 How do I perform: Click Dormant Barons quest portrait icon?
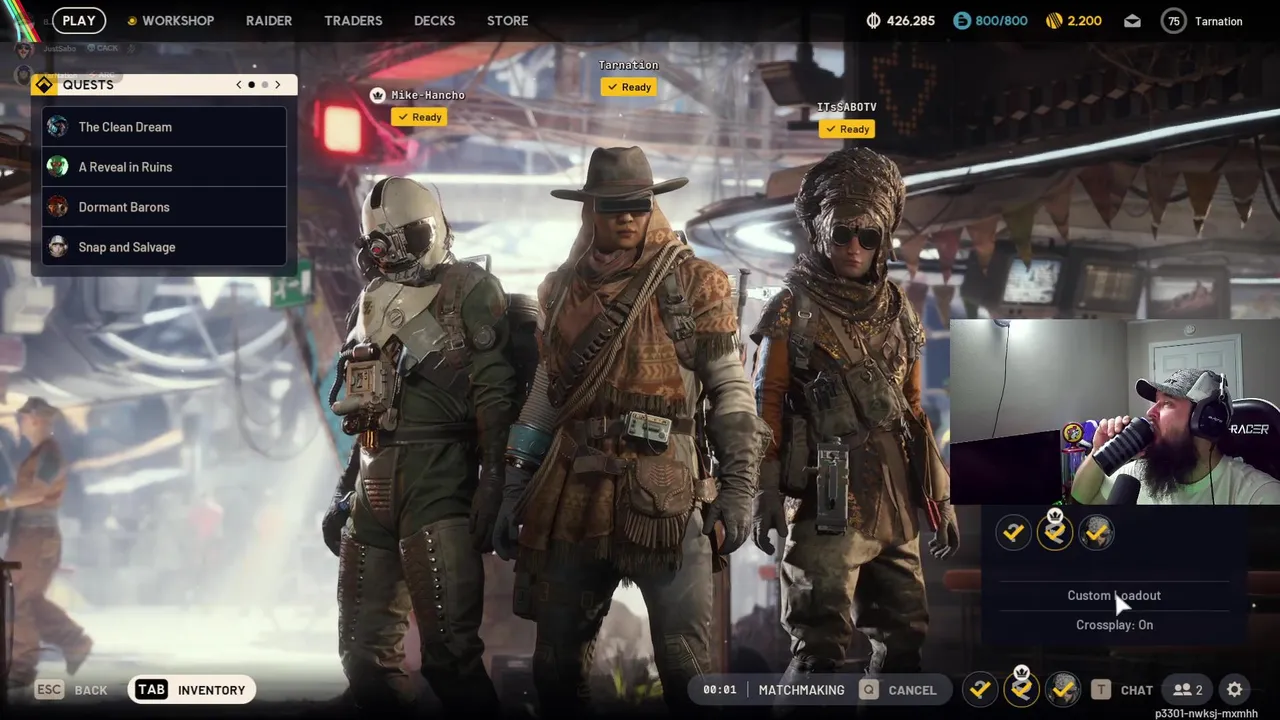click(x=58, y=207)
